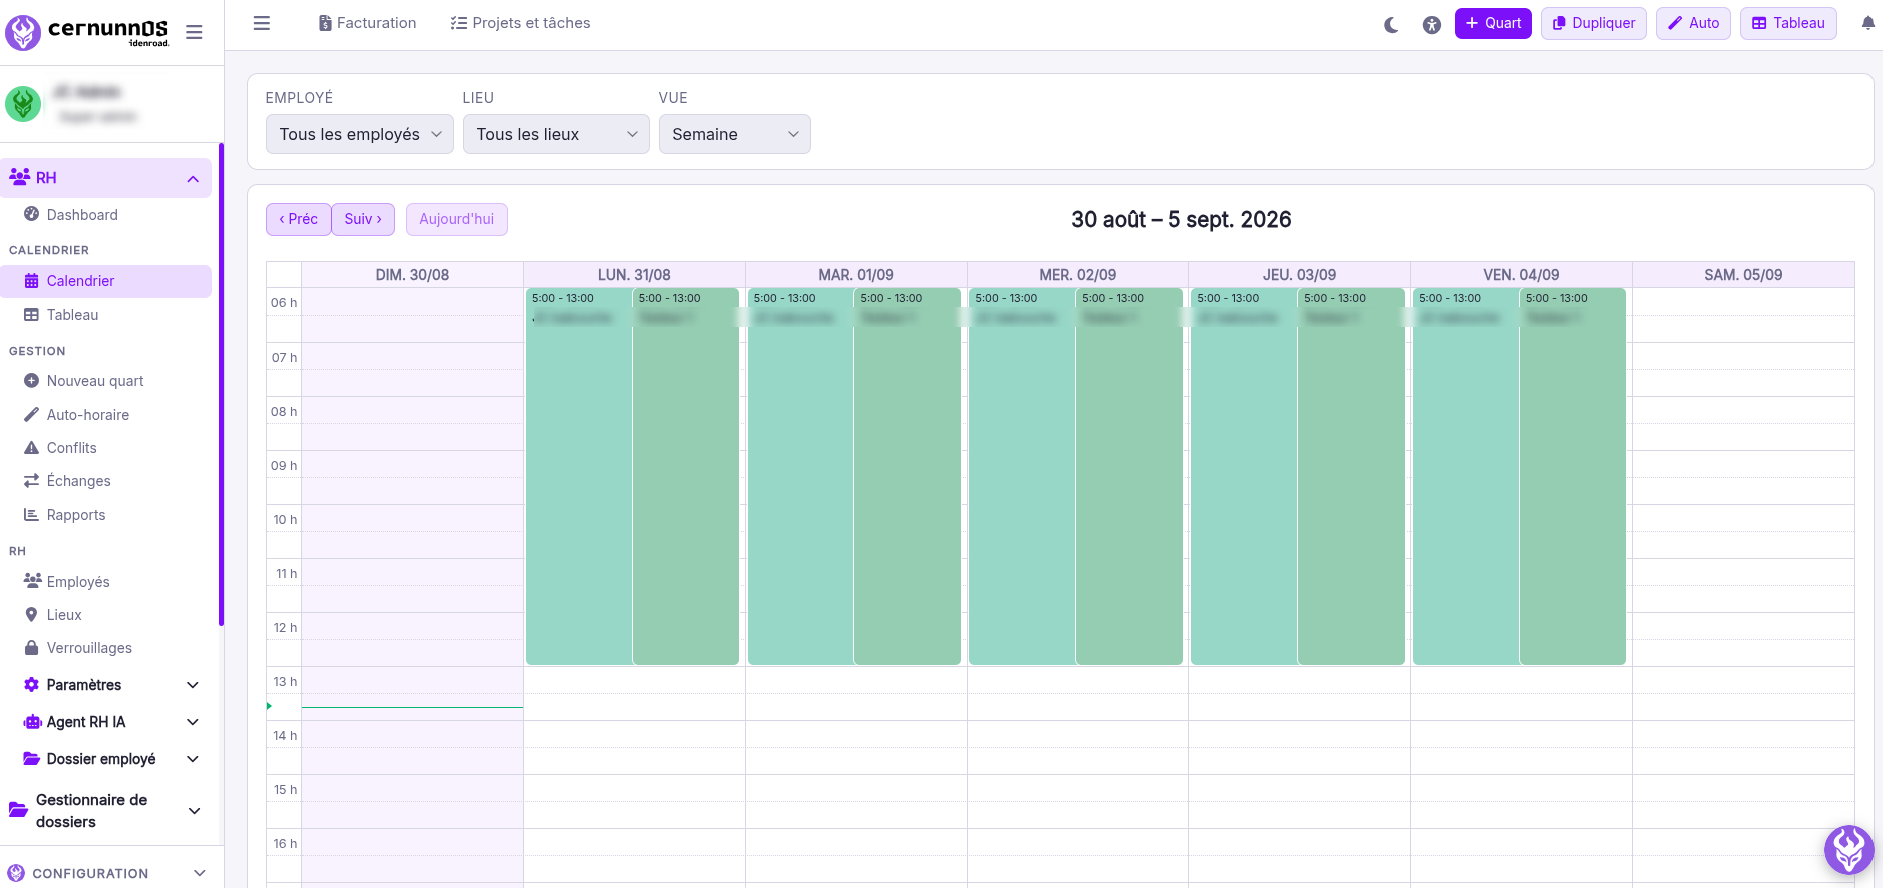Viewport: 1883px width, 888px height.
Task: Open the Employé dropdown
Action: pyautogui.click(x=360, y=134)
